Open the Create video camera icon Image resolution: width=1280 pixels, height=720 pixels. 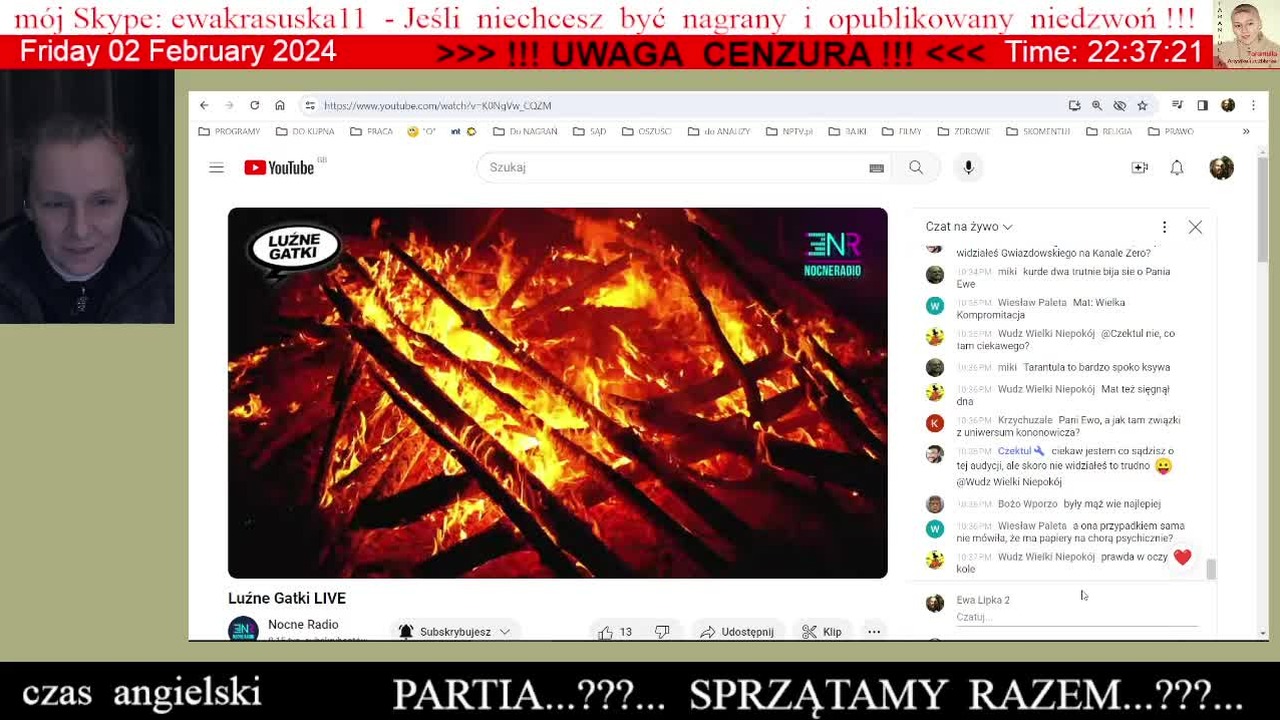[x=1139, y=168]
